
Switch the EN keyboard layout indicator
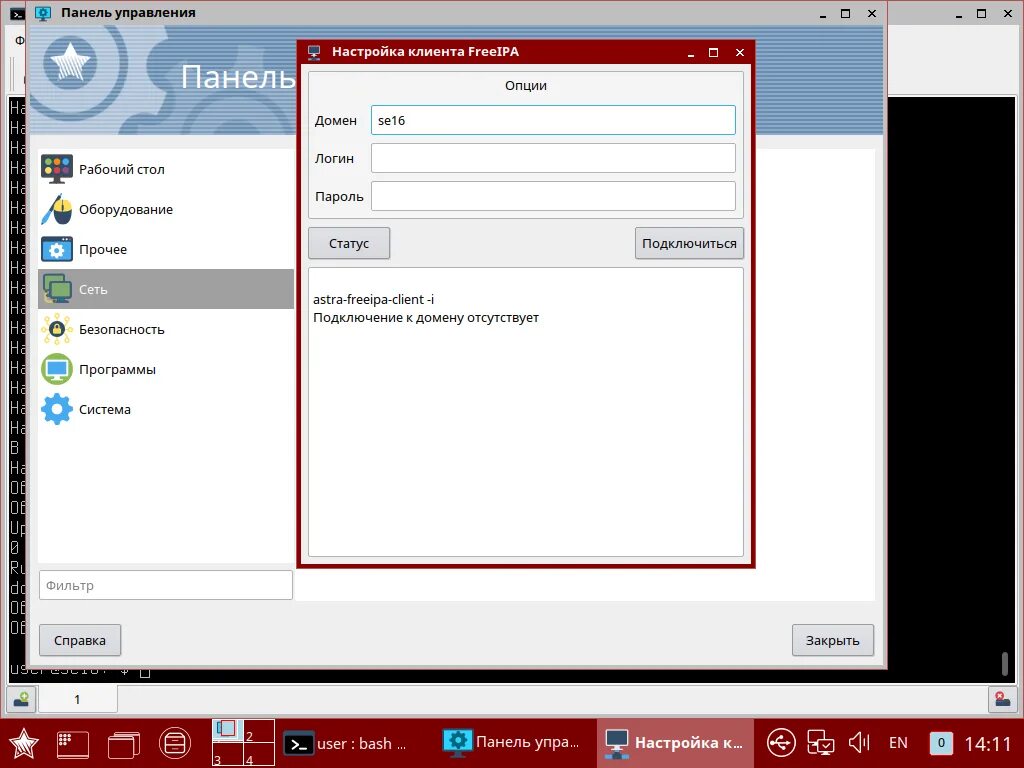pyautogui.click(x=898, y=743)
